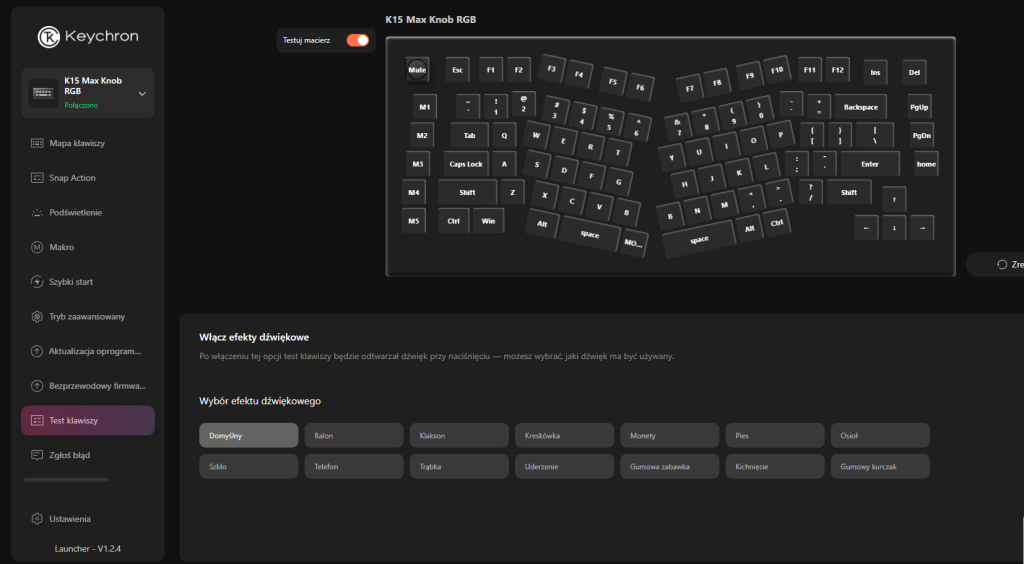Select Telefon sound effect

click(354, 467)
